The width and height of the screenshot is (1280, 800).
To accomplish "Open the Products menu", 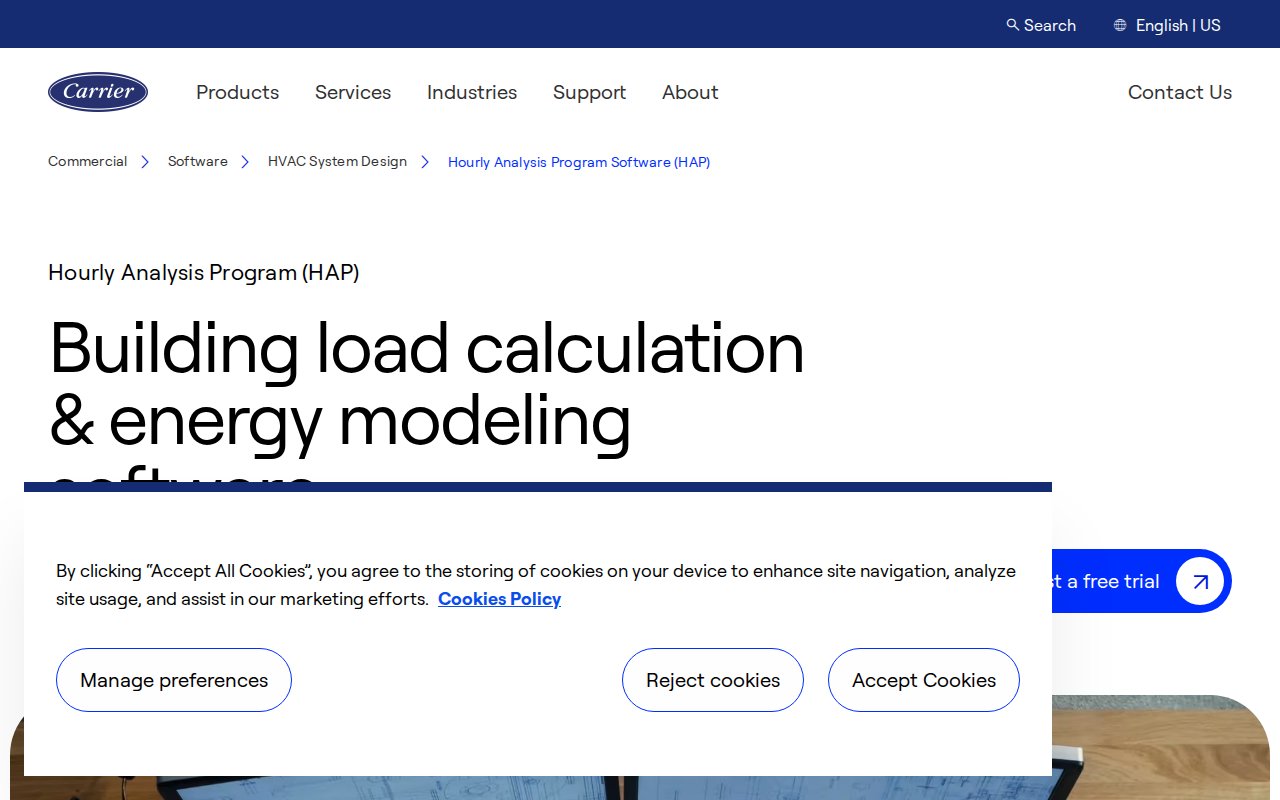I will pyautogui.click(x=237, y=92).
